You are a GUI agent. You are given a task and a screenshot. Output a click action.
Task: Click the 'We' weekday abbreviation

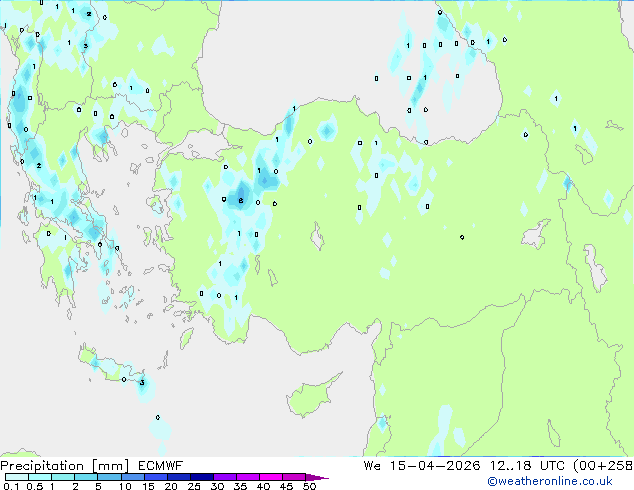pos(372,466)
